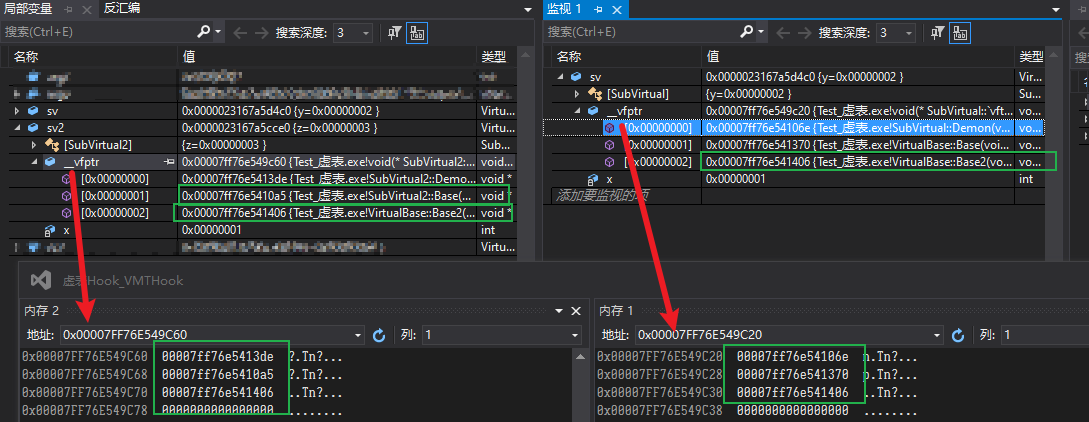Expand the sv variable in 局部变量
1089x422 pixels.
pos(17,111)
